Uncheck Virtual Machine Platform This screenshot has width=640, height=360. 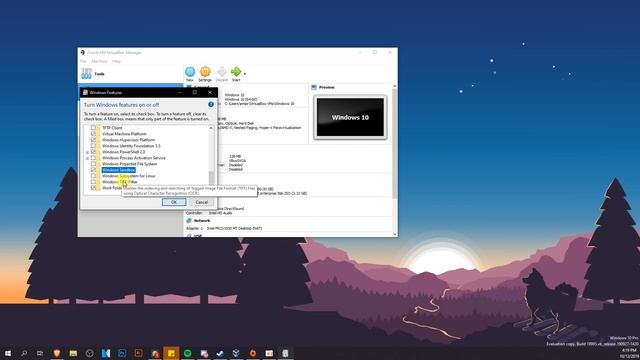coord(93,134)
